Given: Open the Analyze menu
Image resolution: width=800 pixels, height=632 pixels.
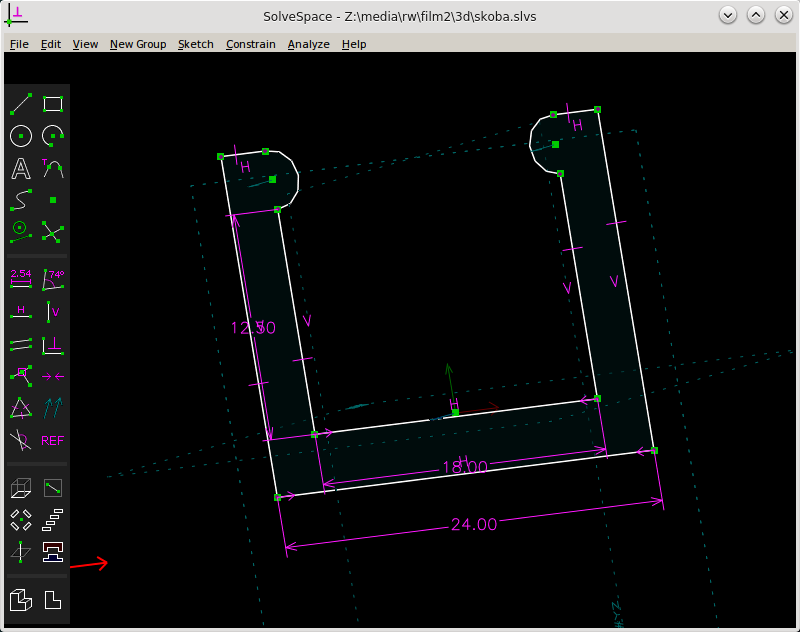Looking at the screenshot, I should click(x=308, y=44).
